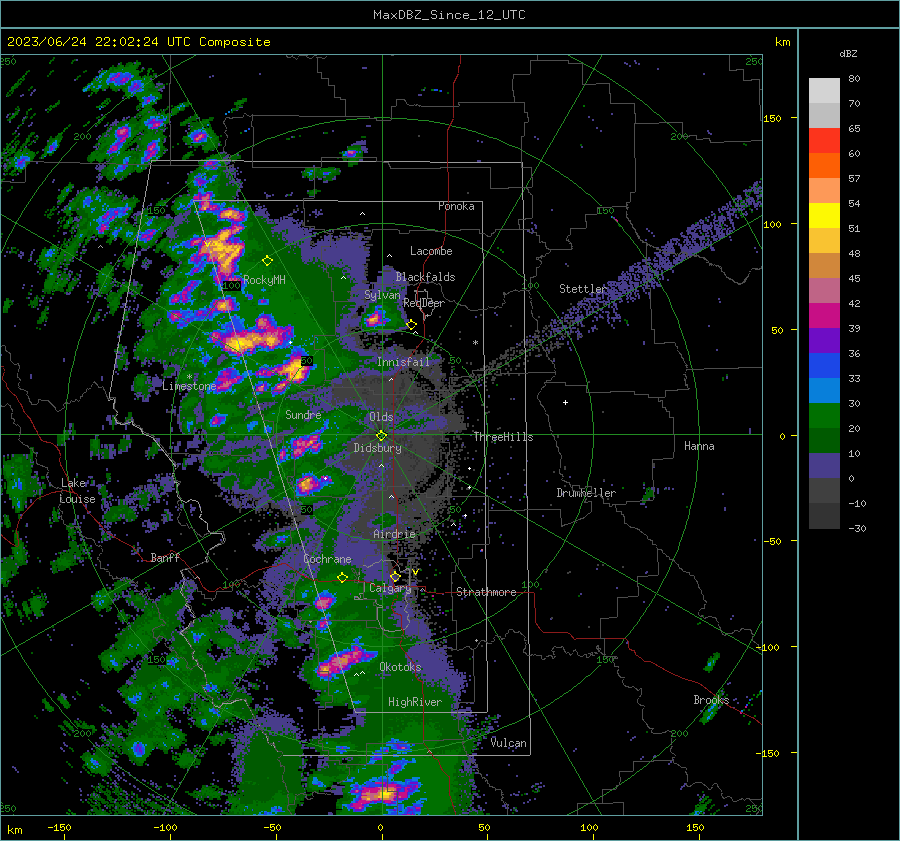Viewport: 900px width, 841px height.
Task: Click the bright yellow swatch between 51 and 54
Action: [x=824, y=215]
